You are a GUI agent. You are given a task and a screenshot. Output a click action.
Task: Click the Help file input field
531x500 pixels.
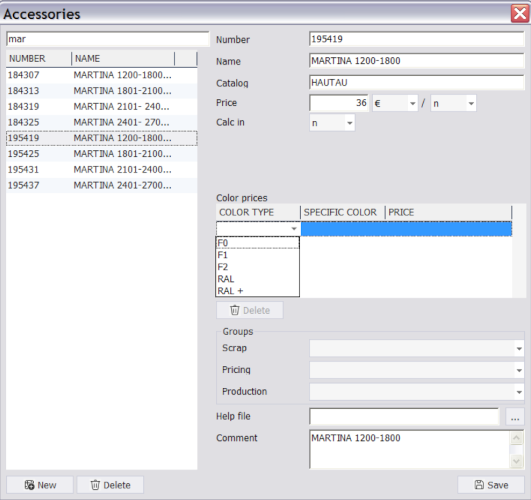(404, 416)
